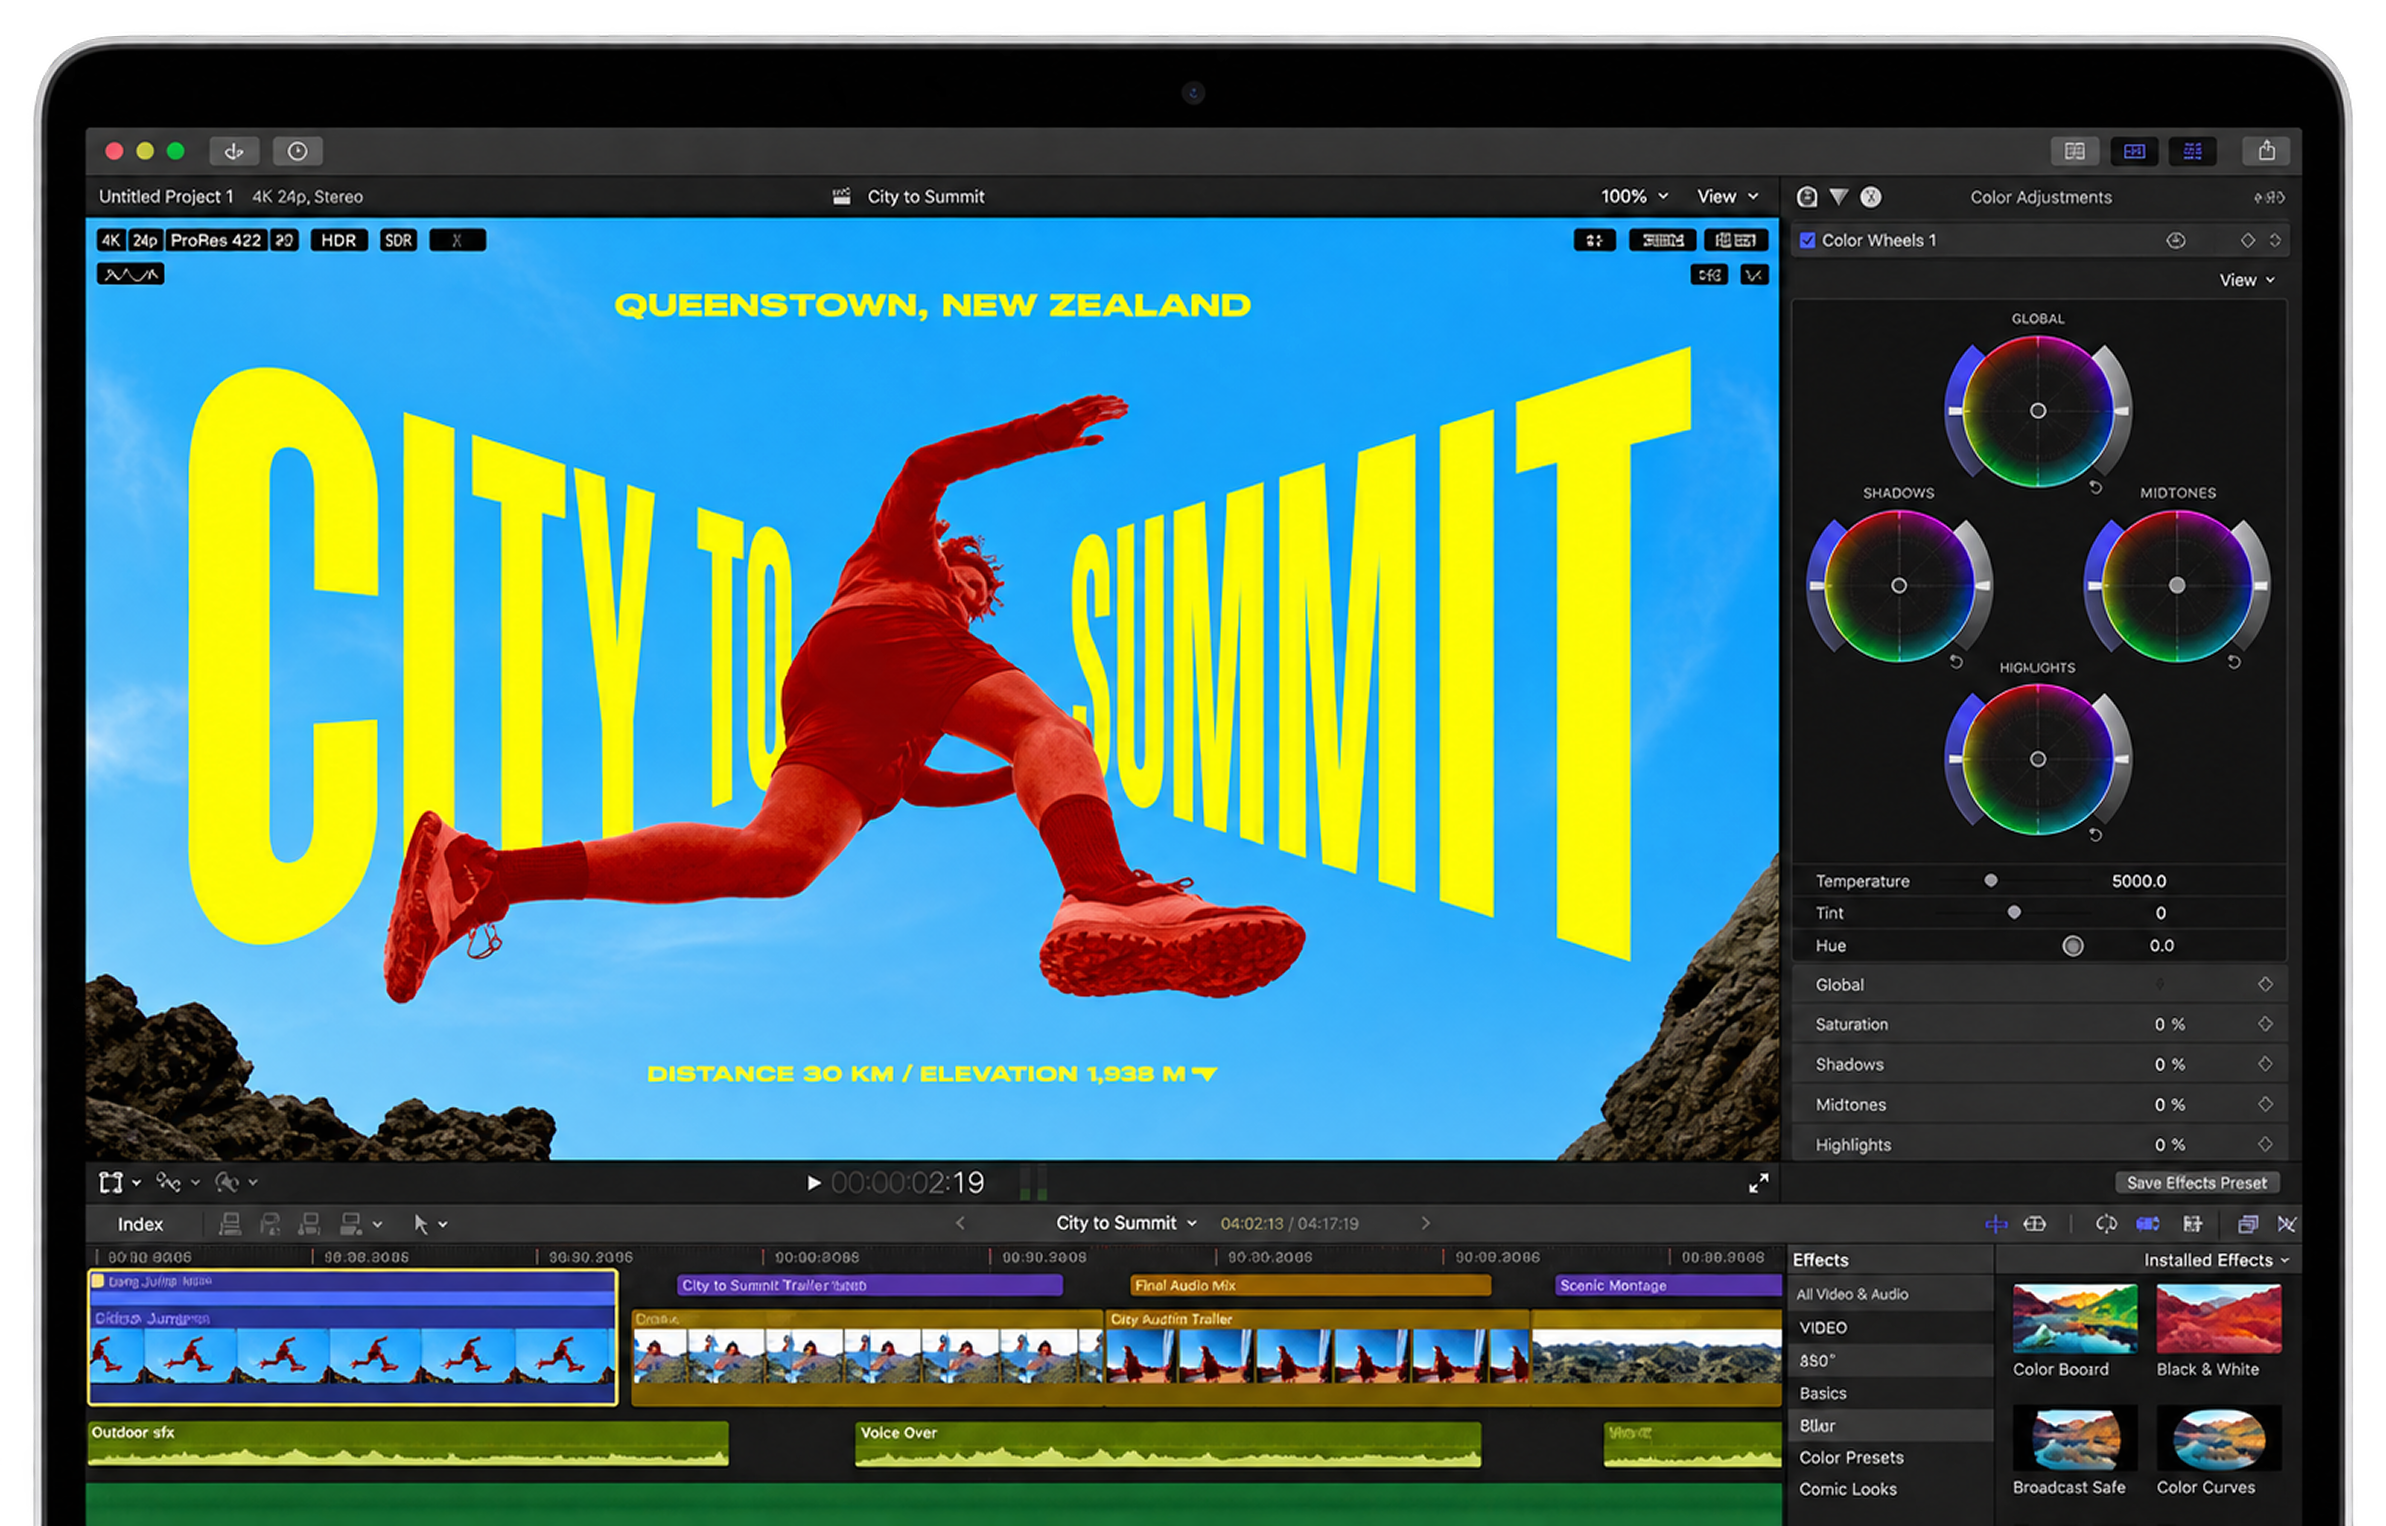The width and height of the screenshot is (2386, 1526).
Task: Open Installed Effects dropdown
Action: (2215, 1260)
